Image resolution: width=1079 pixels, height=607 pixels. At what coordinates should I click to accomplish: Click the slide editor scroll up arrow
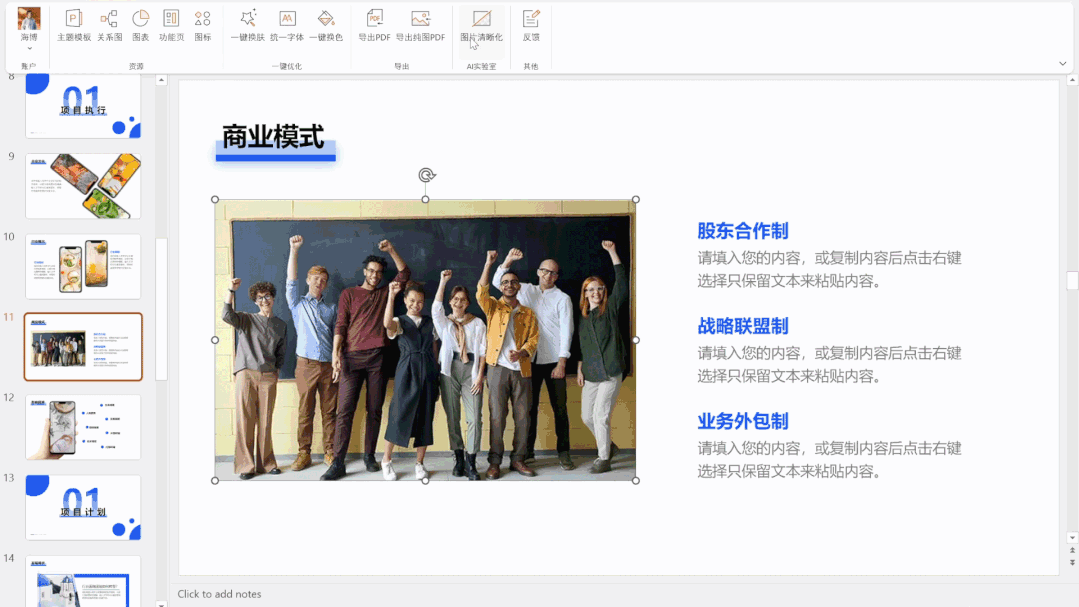1072,81
